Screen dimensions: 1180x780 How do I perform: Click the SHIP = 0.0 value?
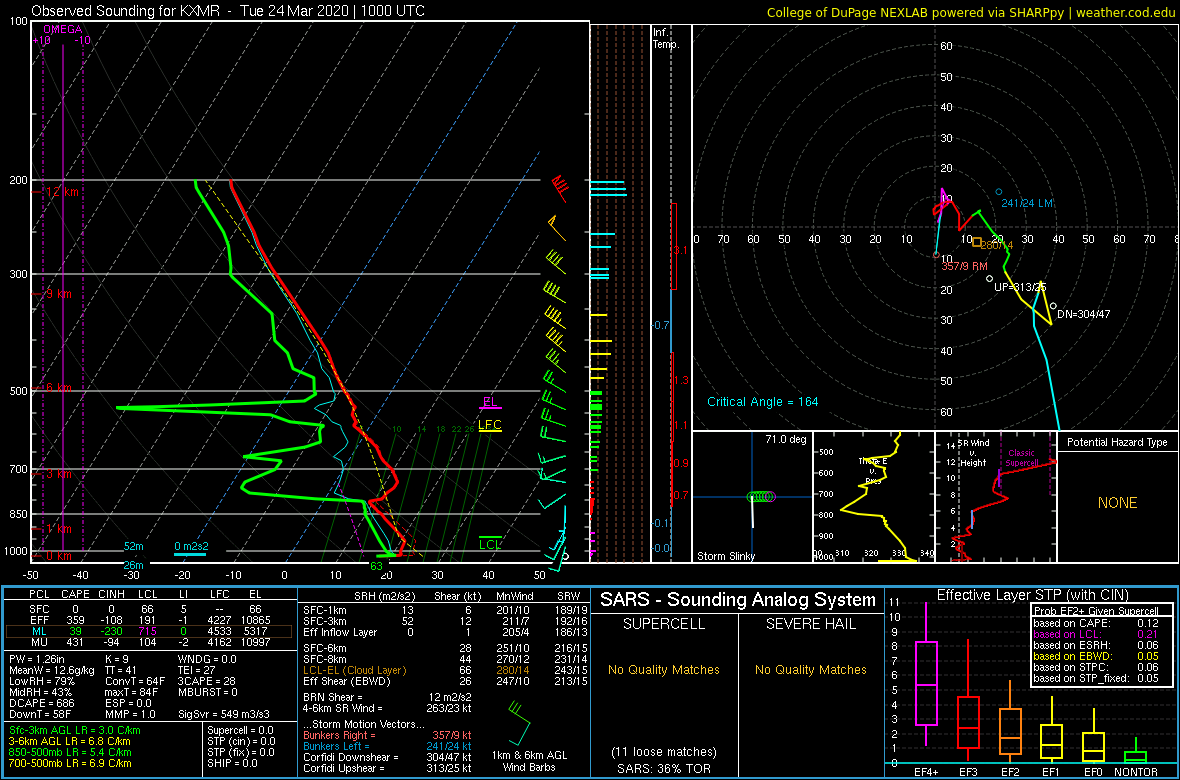(x=234, y=763)
